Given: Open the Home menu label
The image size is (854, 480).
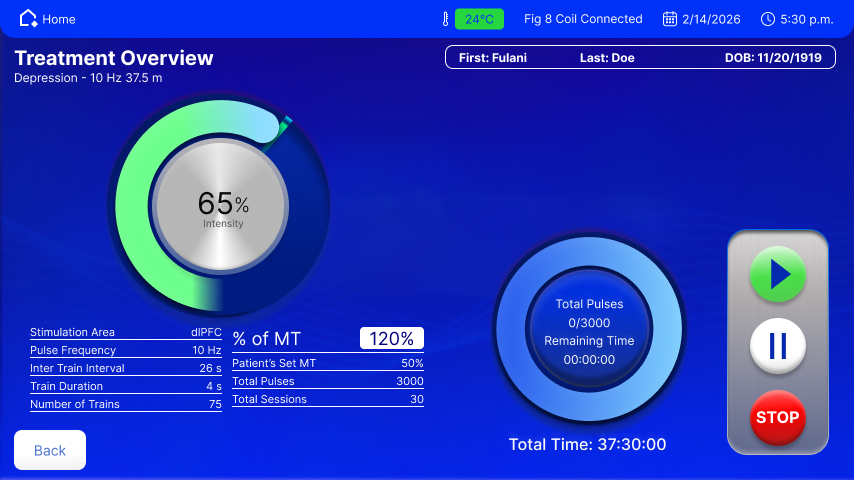Looking at the screenshot, I should [x=59, y=19].
